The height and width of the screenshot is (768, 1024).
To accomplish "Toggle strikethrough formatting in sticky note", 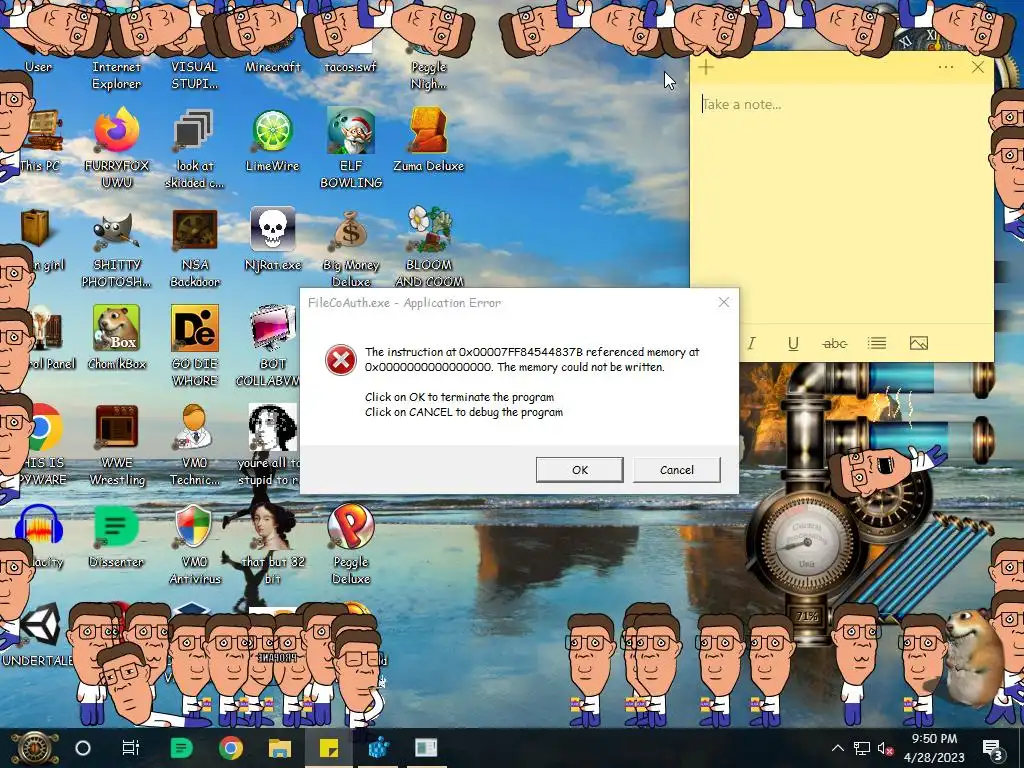I will coord(835,344).
